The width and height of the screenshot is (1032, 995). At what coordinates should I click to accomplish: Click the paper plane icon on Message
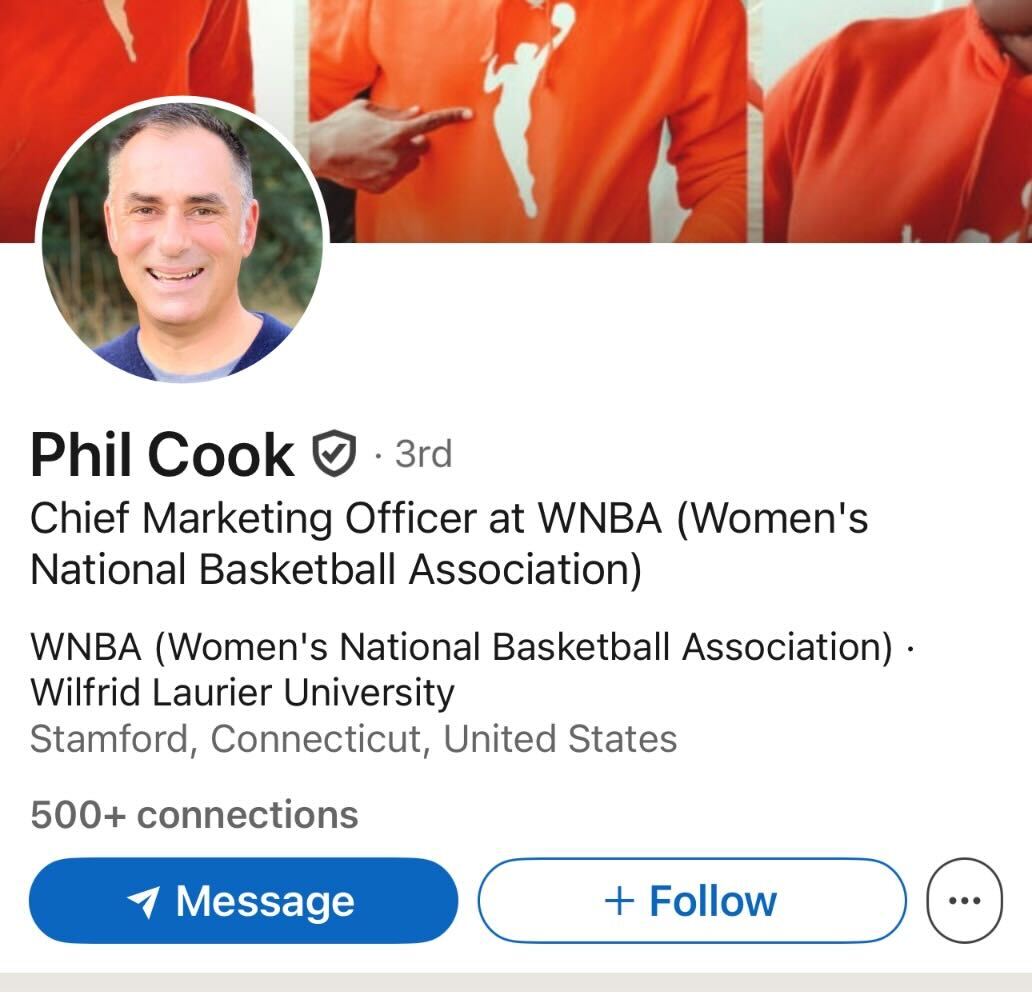pos(143,900)
